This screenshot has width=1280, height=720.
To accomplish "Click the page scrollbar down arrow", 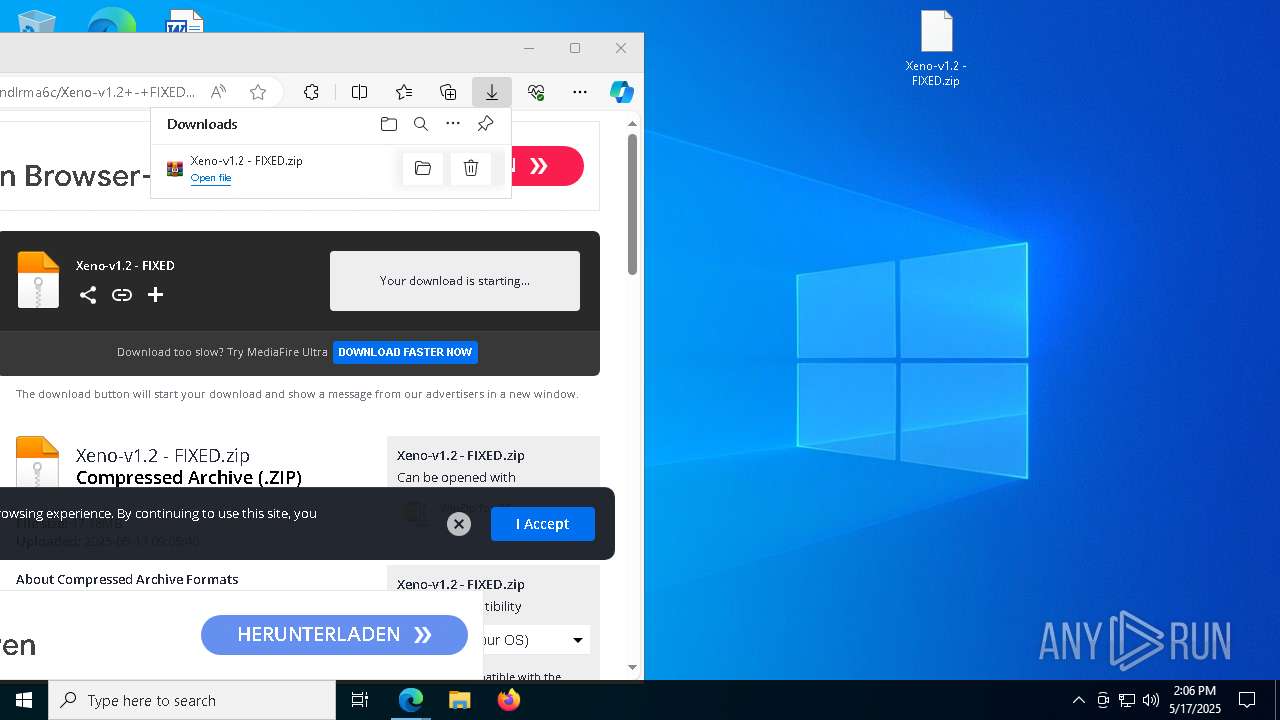I will coord(632,668).
